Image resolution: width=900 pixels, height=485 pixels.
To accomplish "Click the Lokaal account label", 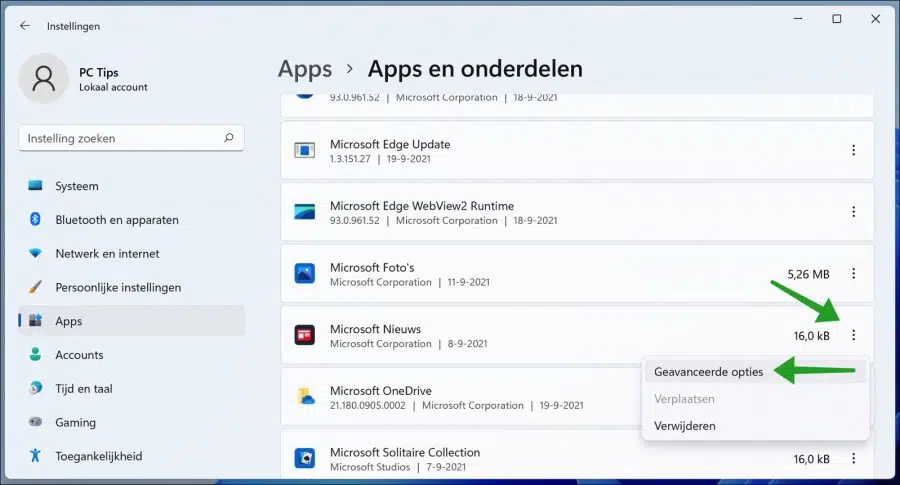I will click(113, 87).
